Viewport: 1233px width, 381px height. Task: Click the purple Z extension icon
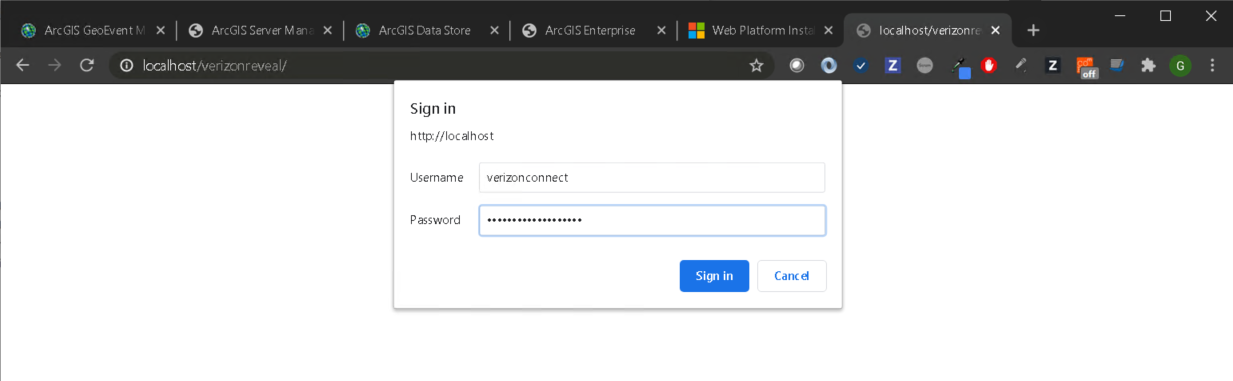coord(893,65)
